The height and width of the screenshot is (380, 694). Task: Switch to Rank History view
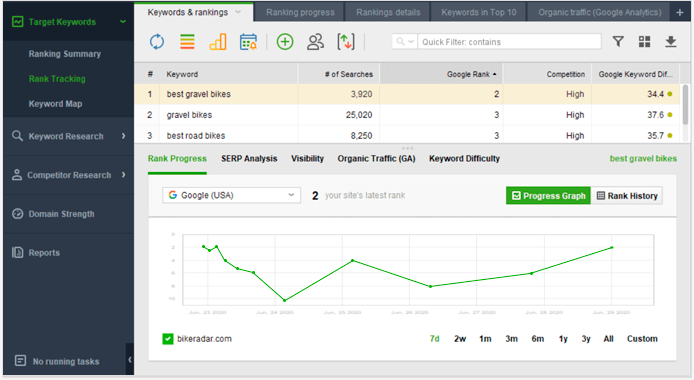[627, 196]
